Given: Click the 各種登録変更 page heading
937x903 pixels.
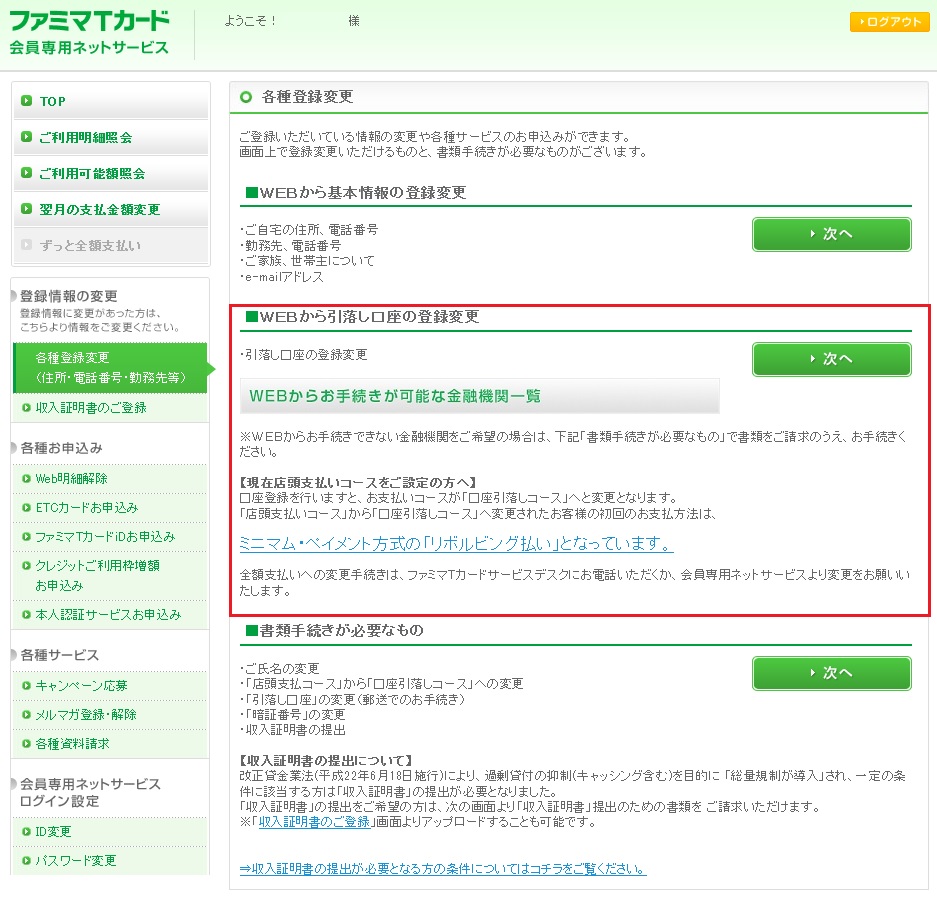Looking at the screenshot, I should pyautogui.click(x=307, y=97).
